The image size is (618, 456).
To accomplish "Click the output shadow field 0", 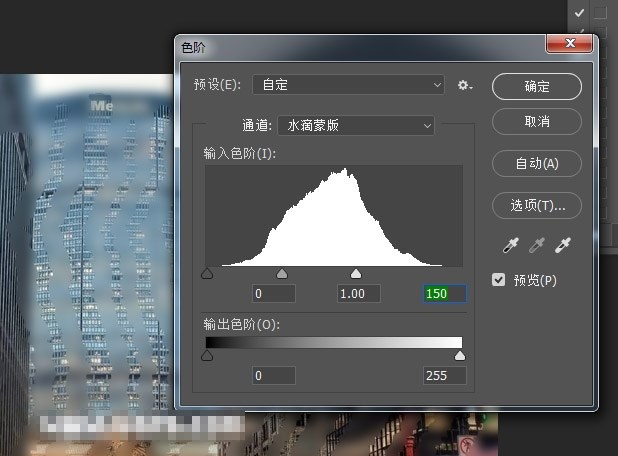I will tap(274, 376).
